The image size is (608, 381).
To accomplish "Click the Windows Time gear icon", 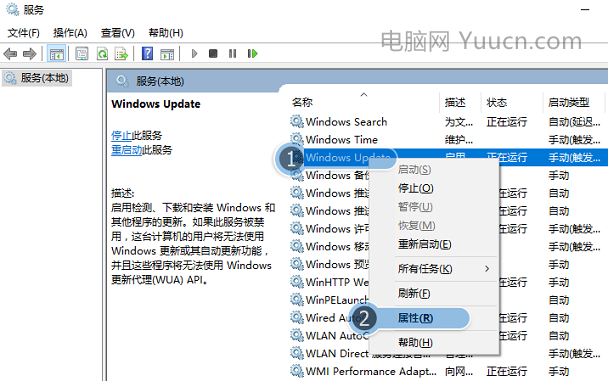I will 297,139.
